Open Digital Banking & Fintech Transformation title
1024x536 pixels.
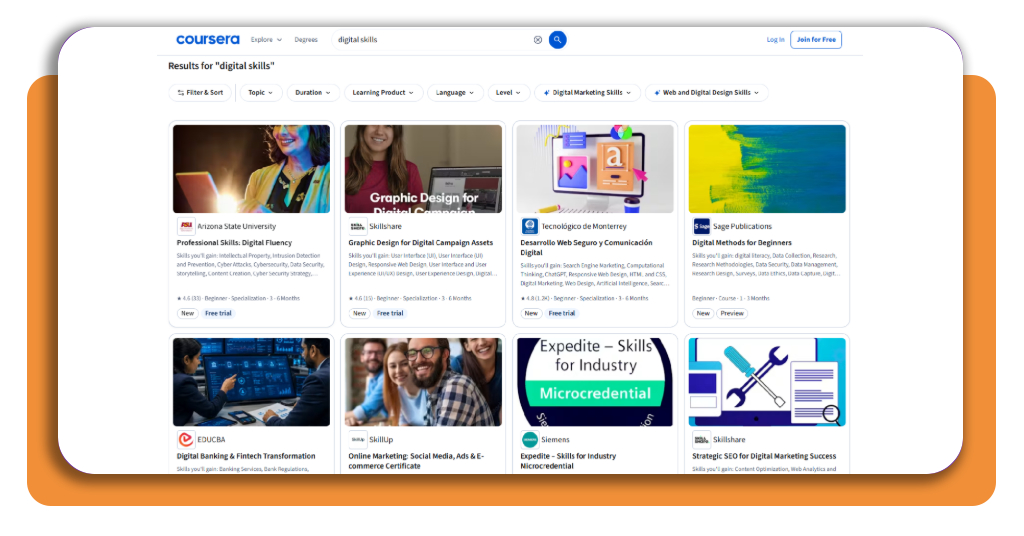click(246, 456)
